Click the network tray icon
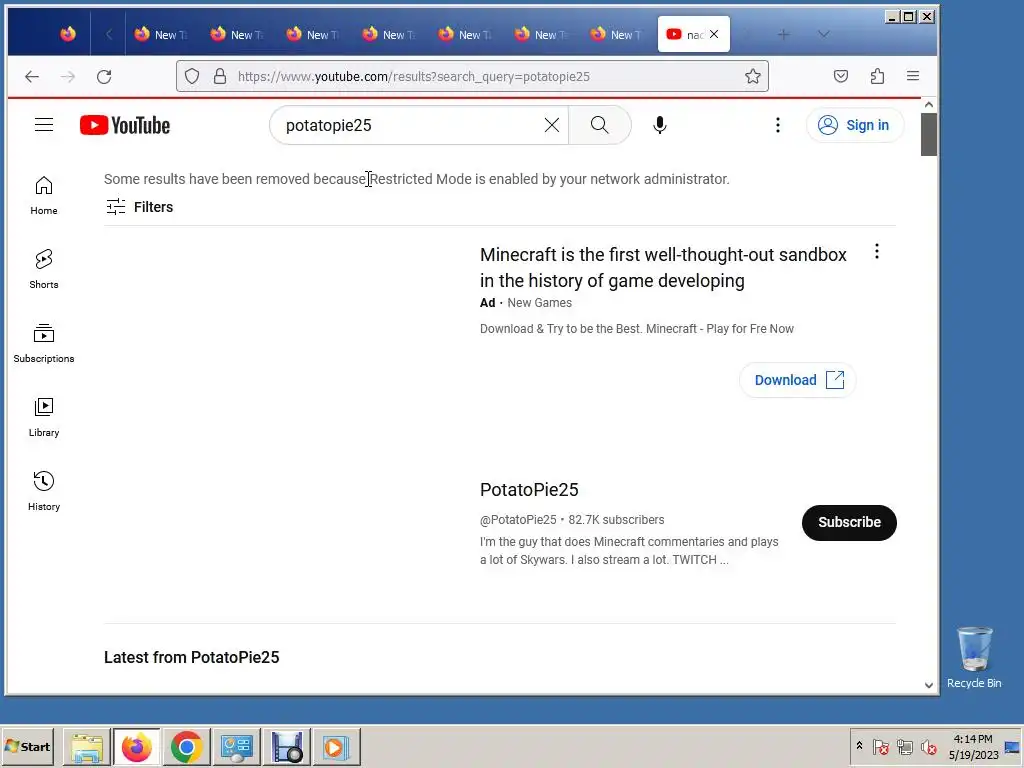The width and height of the screenshot is (1024, 768). click(x=904, y=746)
